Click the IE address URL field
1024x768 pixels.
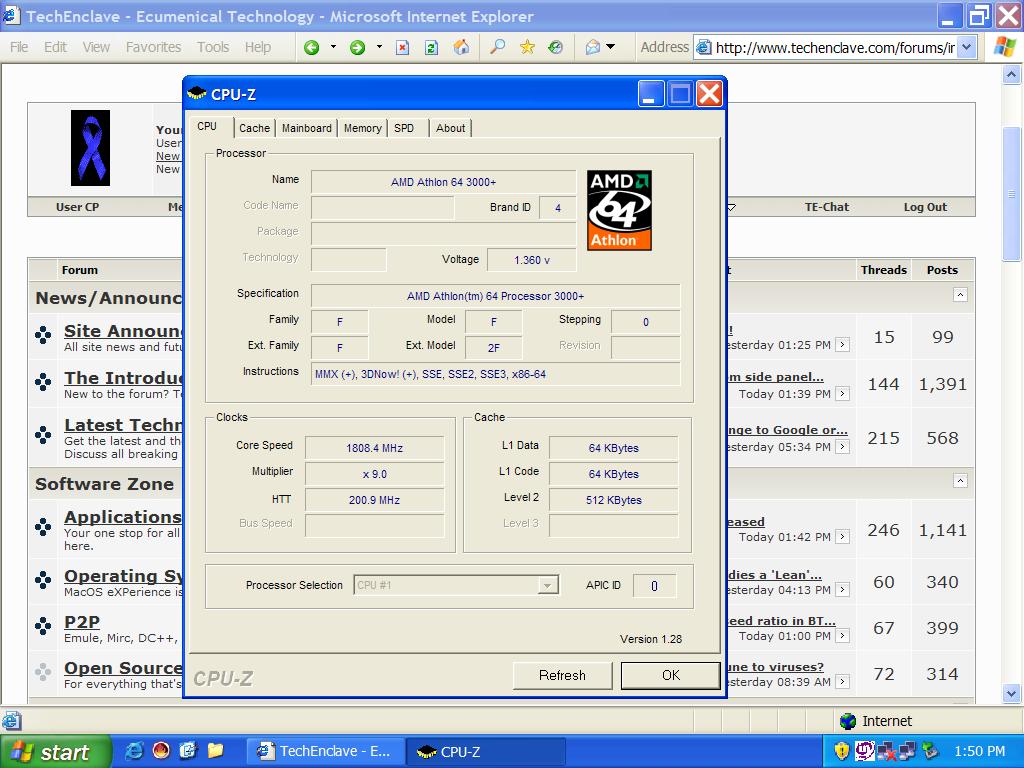pos(834,47)
